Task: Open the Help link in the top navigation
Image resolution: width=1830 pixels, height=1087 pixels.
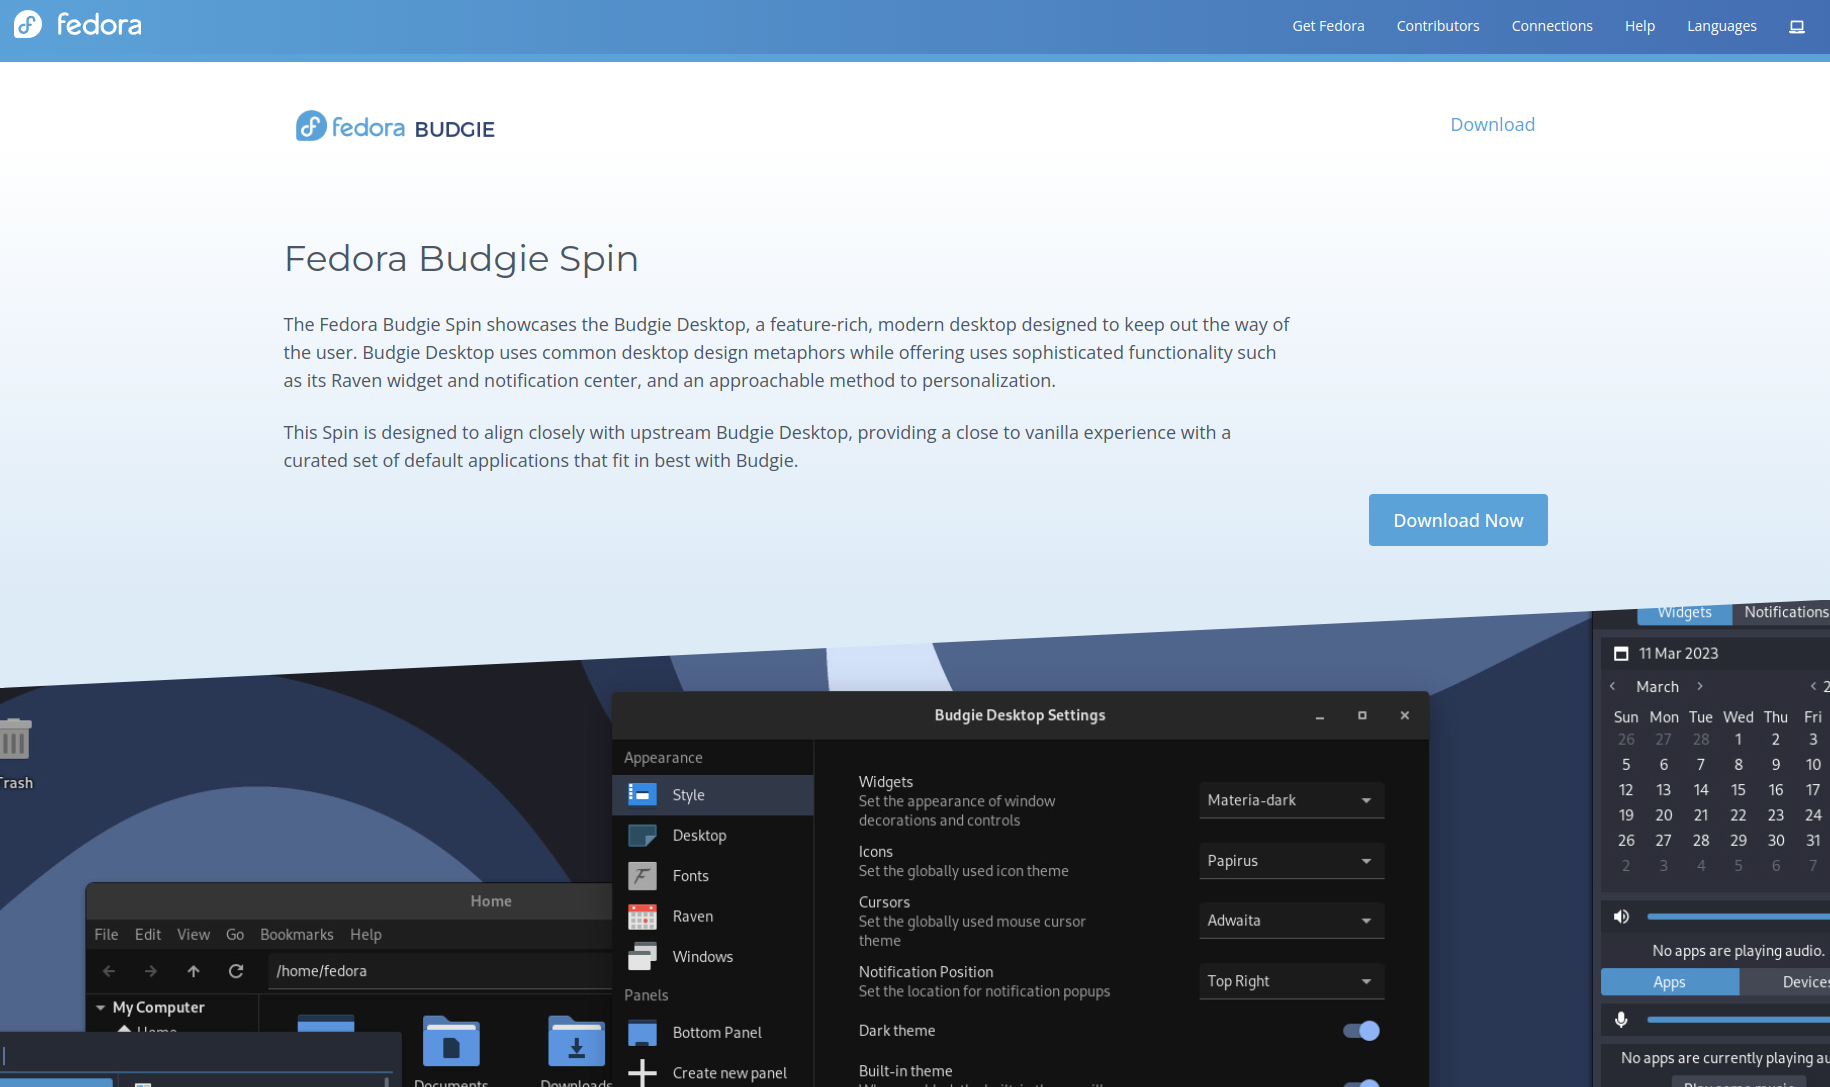Action: pyautogui.click(x=1640, y=26)
